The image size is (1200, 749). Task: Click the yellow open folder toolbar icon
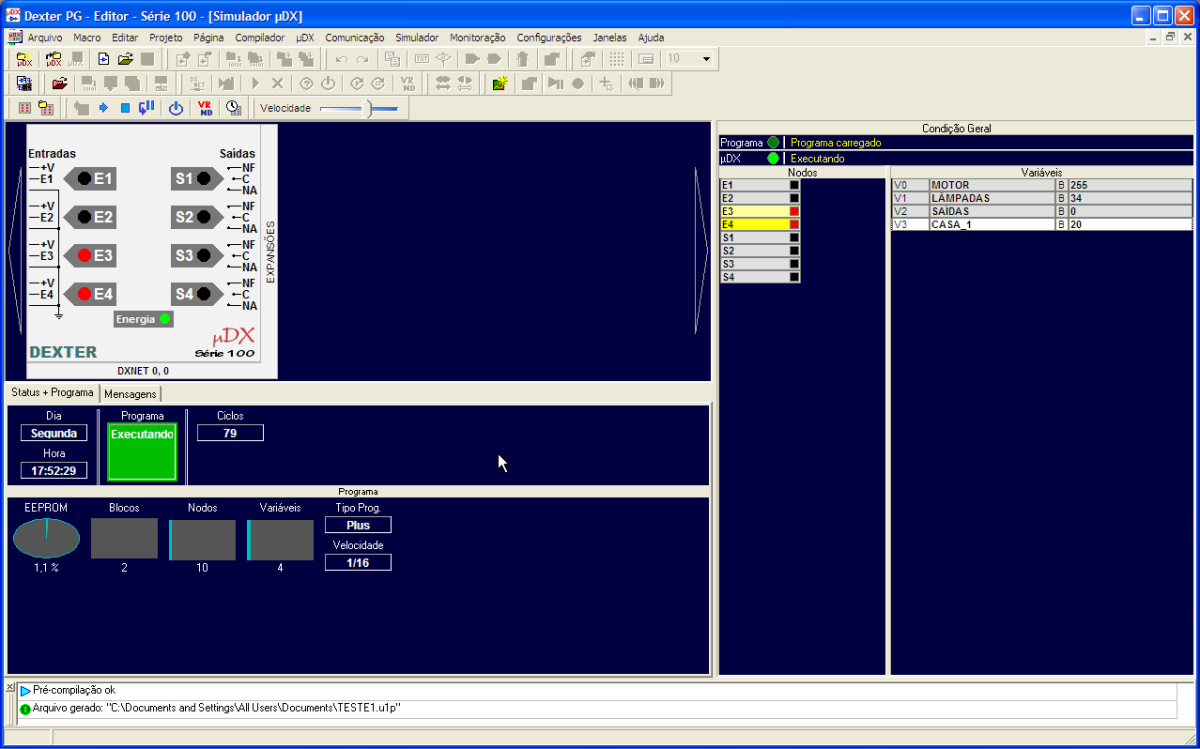click(x=125, y=59)
